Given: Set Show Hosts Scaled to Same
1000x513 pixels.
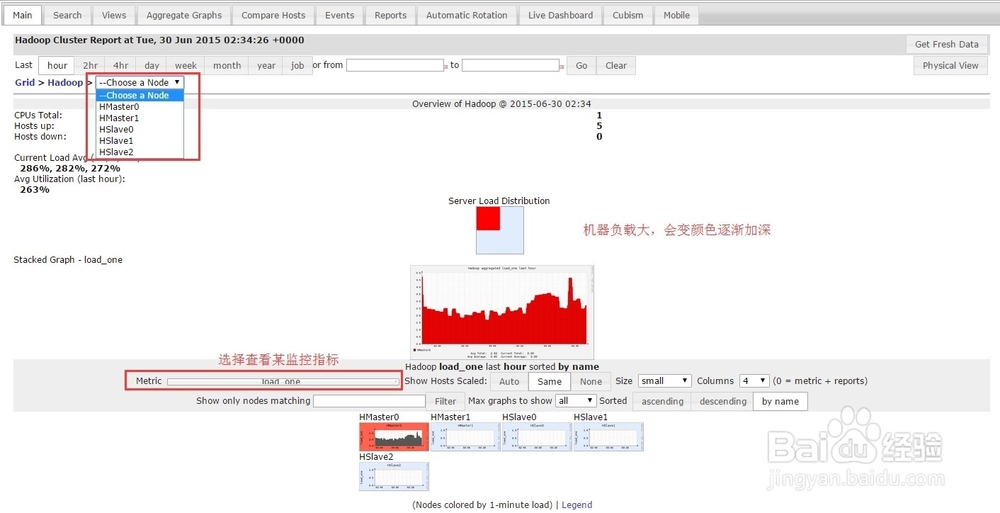Looking at the screenshot, I should pos(549,382).
